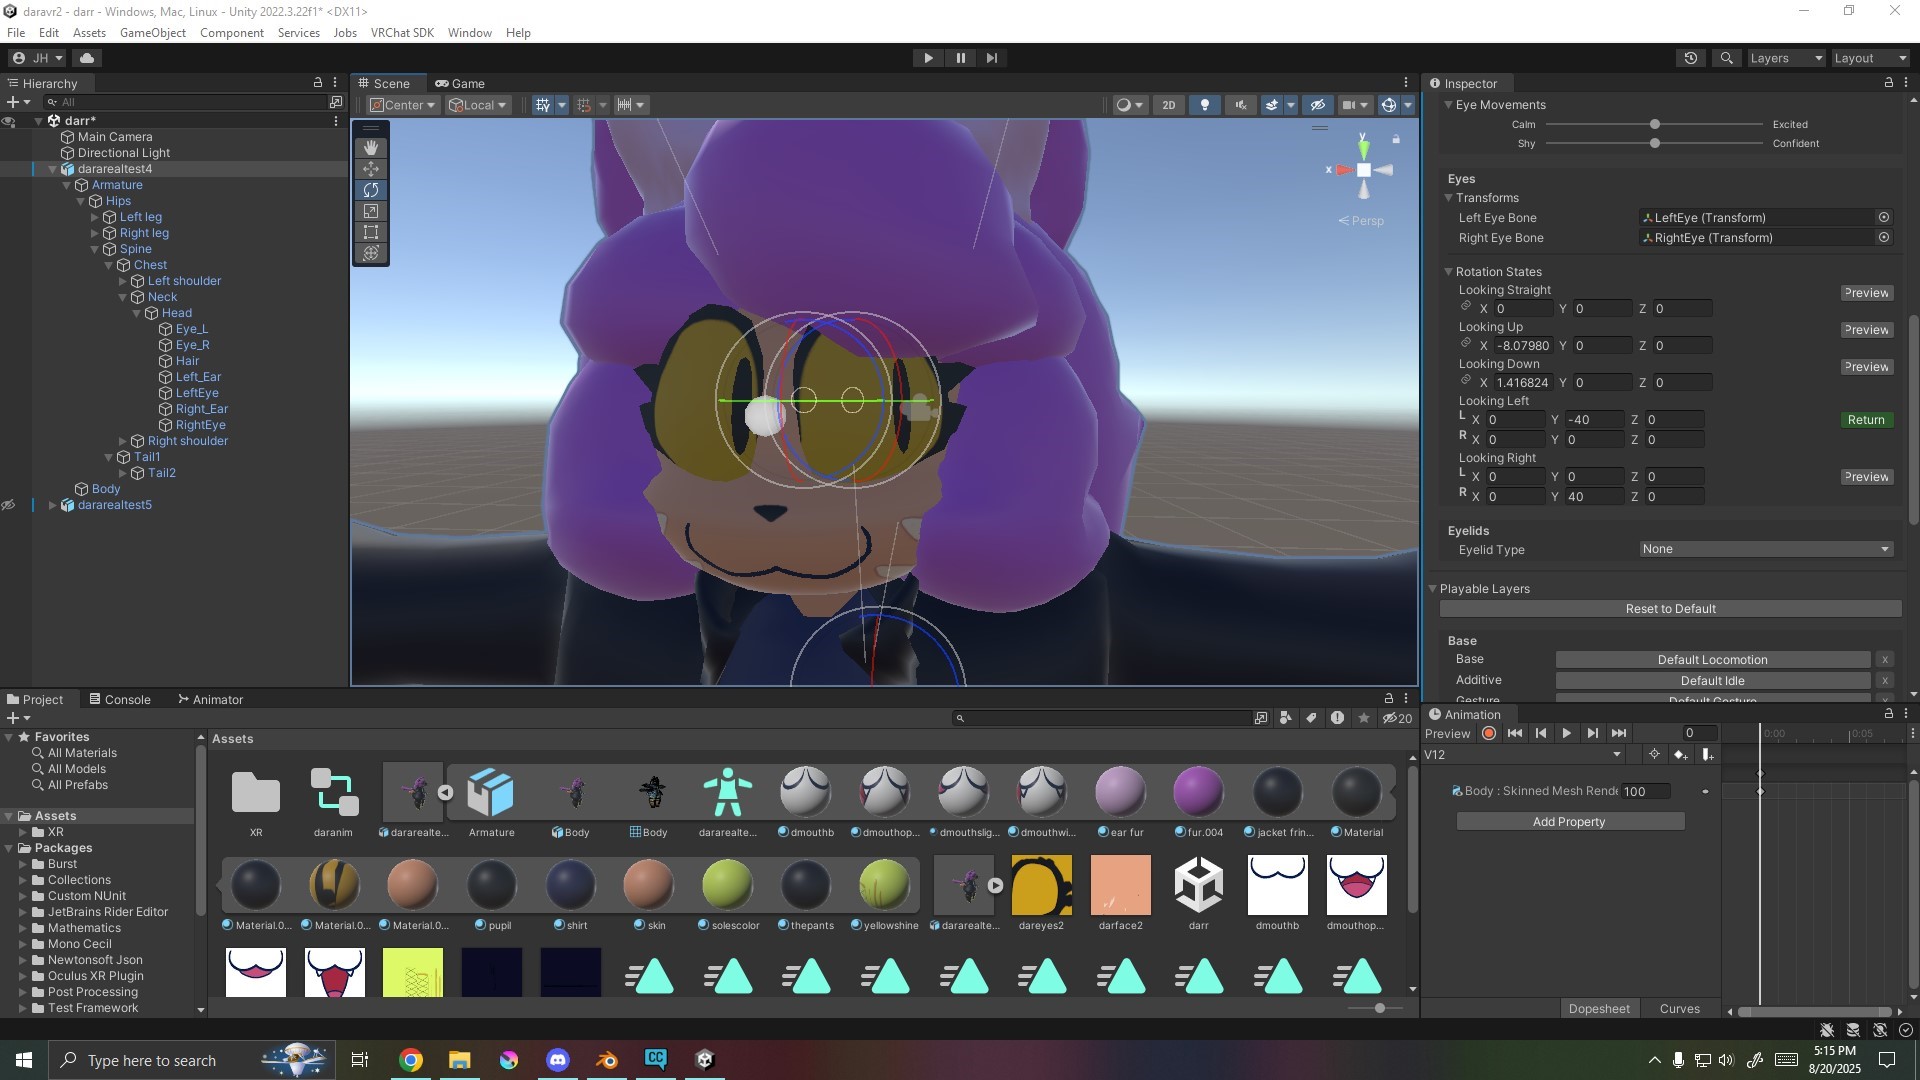Open global search magnifier icon
Screen dimensions: 1920x1080
point(1726,58)
